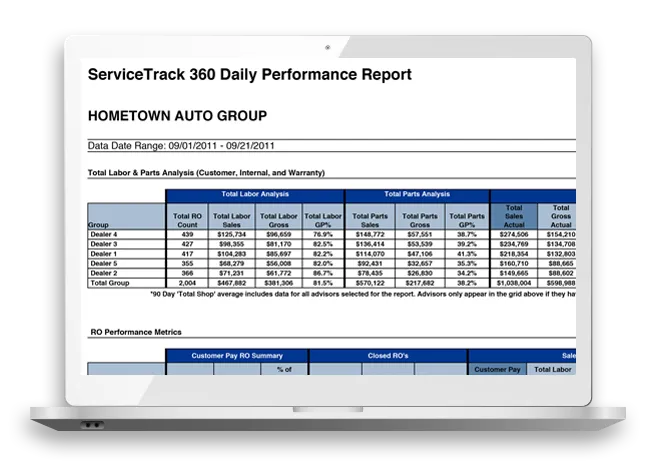Click Total Group RO count 2,004
Image resolution: width=650 pixels, height=469 pixels.
coord(187,283)
